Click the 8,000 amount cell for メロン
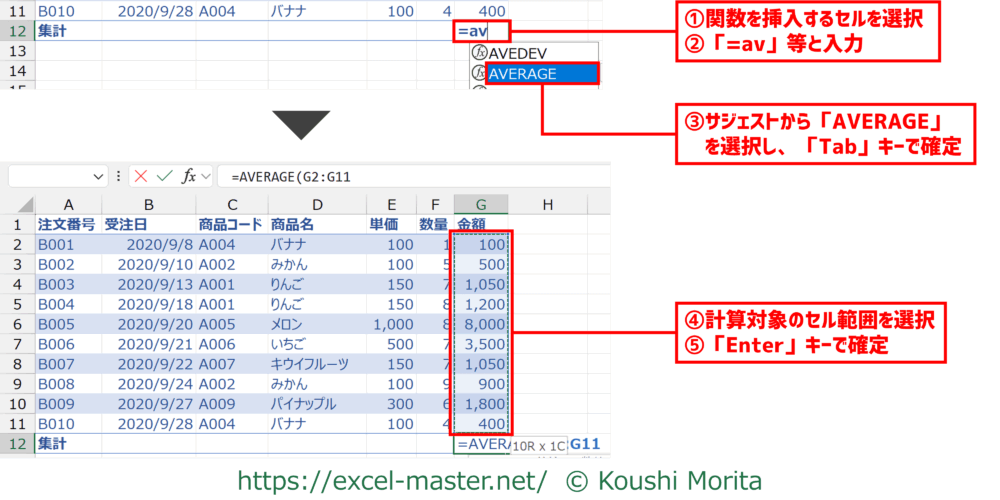This screenshot has width=1000, height=500. [x=481, y=325]
